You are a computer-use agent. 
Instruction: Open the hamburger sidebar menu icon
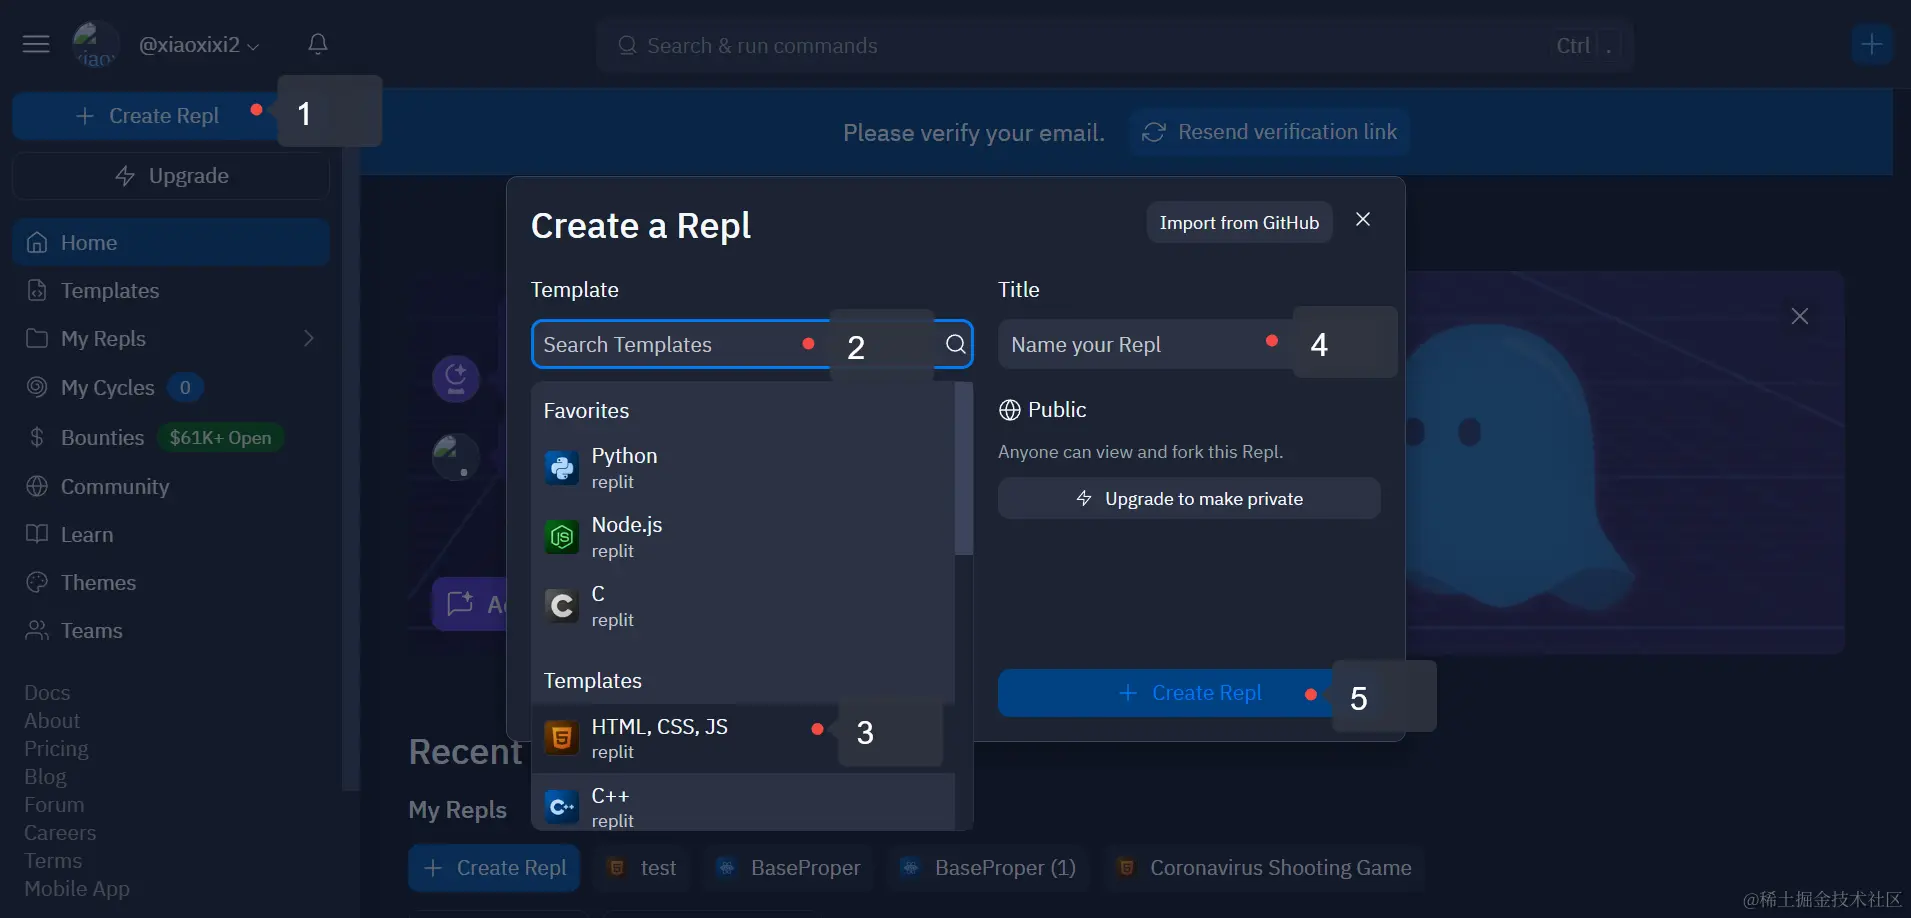(36, 44)
